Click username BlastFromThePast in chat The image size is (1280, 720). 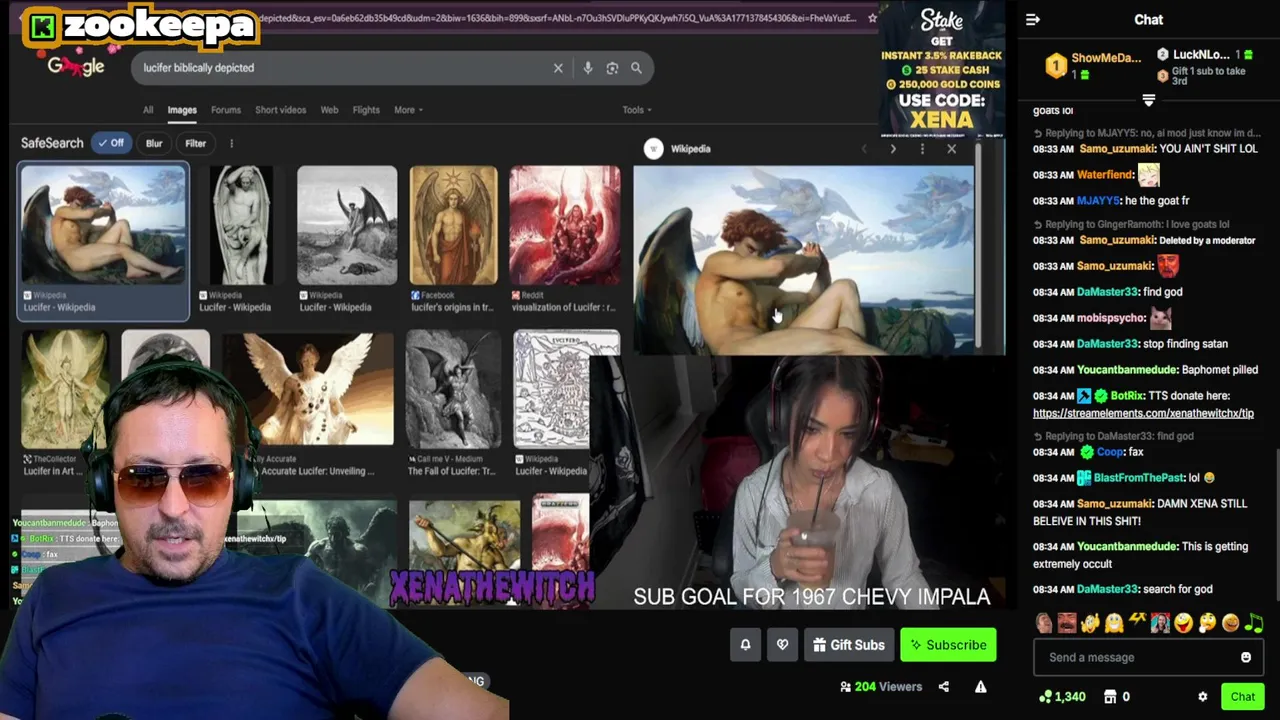point(1139,478)
